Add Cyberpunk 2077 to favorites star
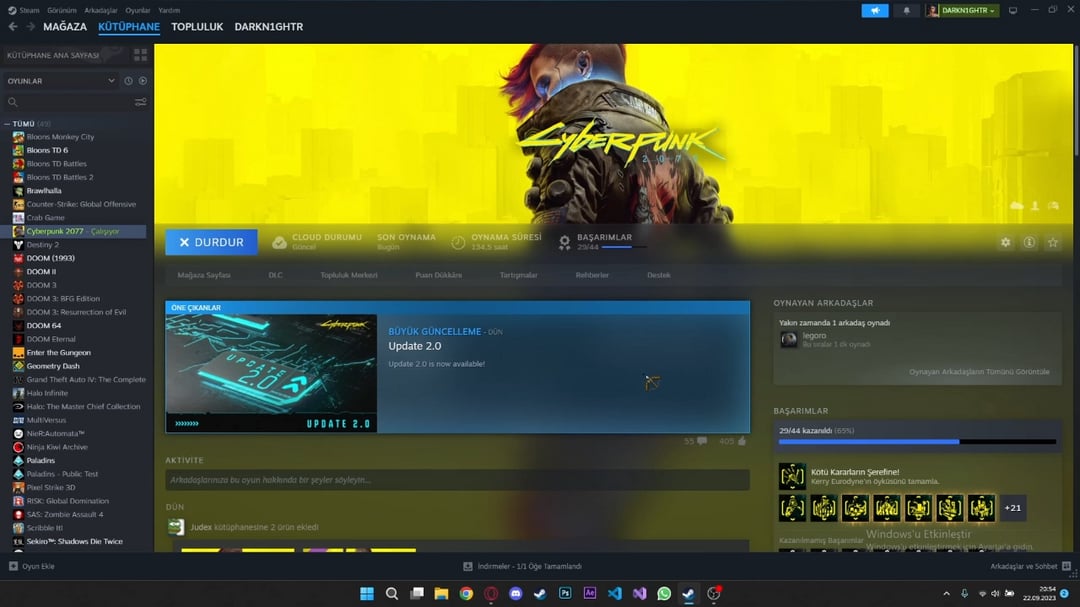This screenshot has height=607, width=1080. point(1052,243)
